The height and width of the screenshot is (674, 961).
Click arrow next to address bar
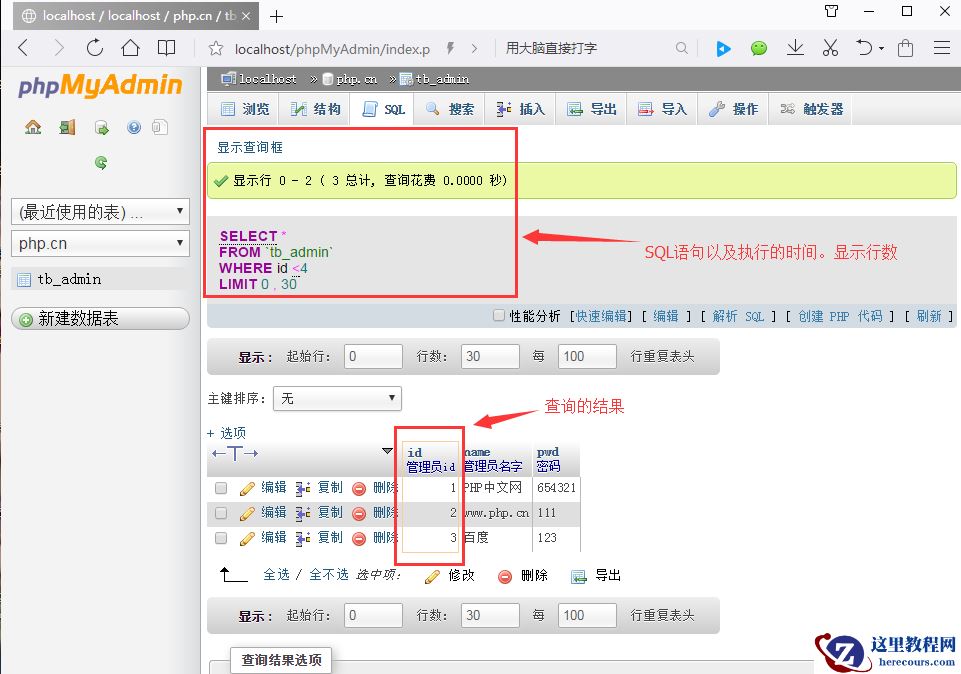(x=474, y=48)
